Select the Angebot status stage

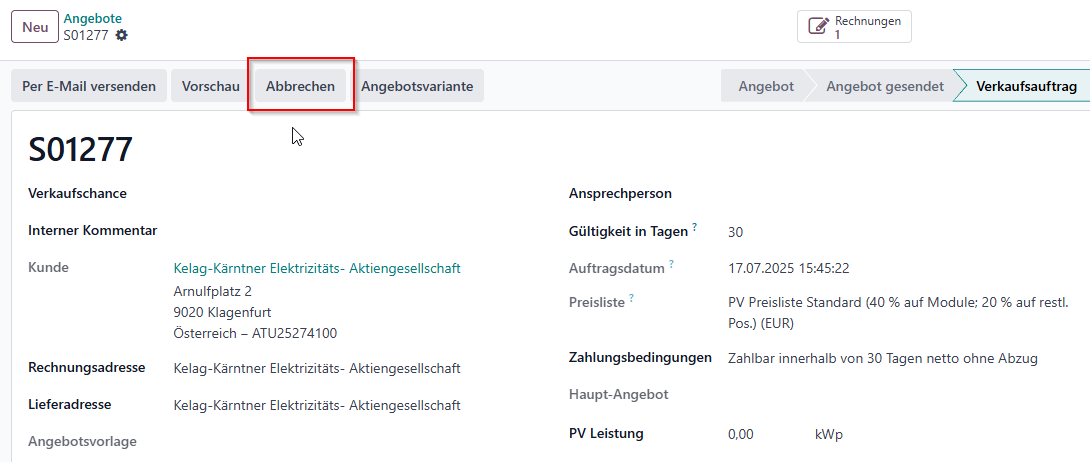pos(766,86)
